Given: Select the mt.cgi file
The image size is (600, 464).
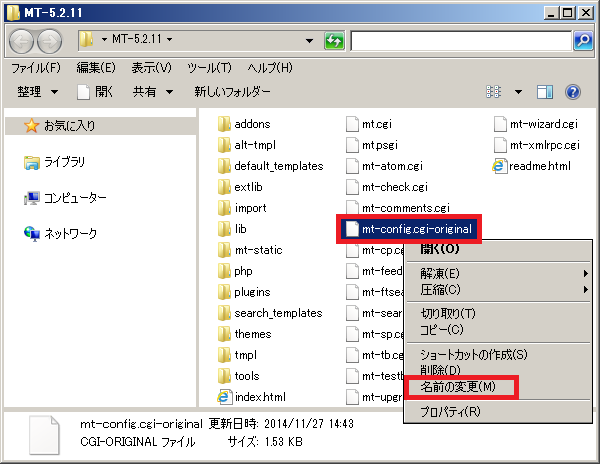Looking at the screenshot, I should tap(368, 124).
